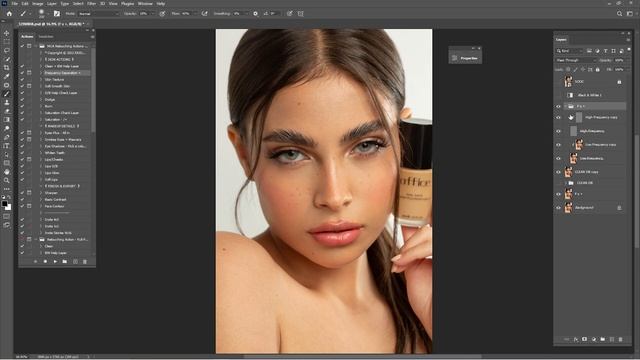Viewport: 640px width, 360px height.
Task: Click the layer Opacity value field
Action: click(619, 60)
